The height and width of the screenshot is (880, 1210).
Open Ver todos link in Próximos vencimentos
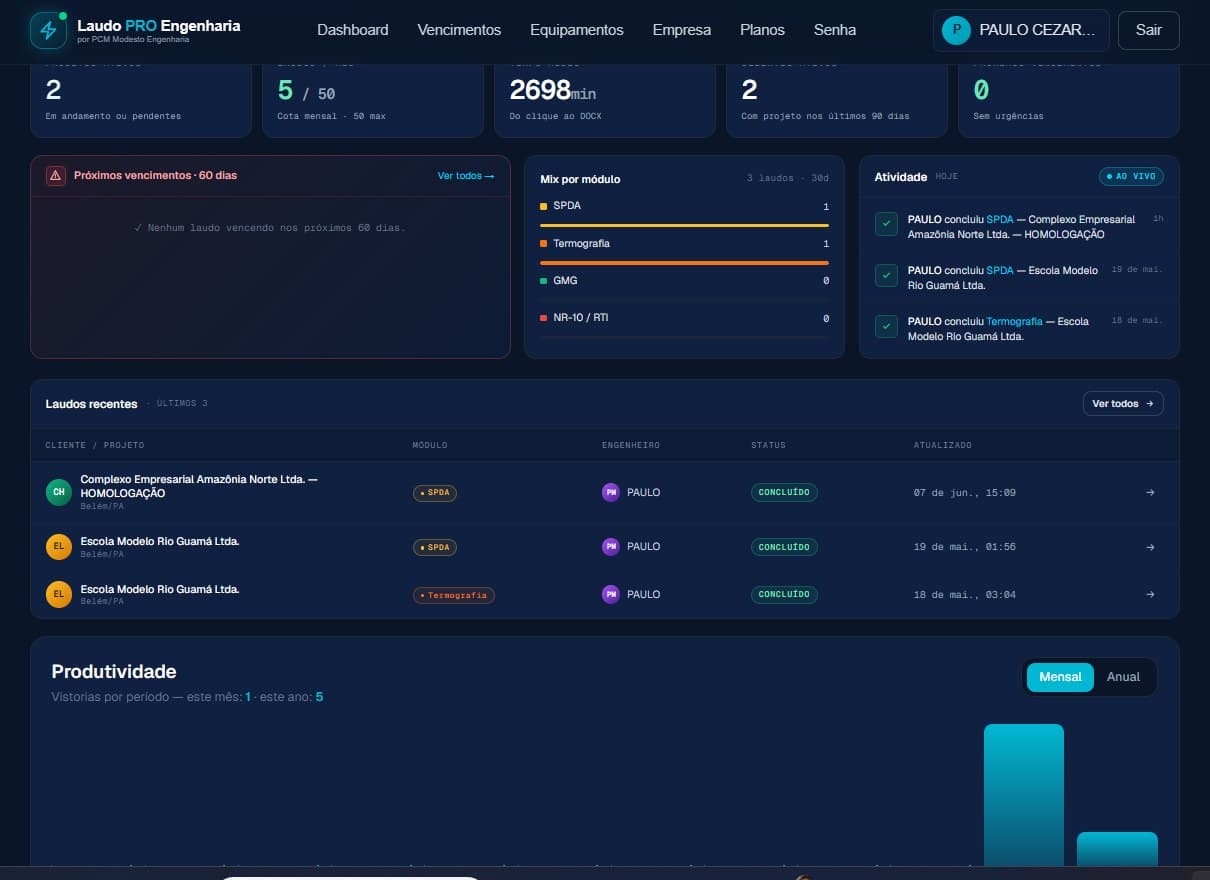(466, 176)
